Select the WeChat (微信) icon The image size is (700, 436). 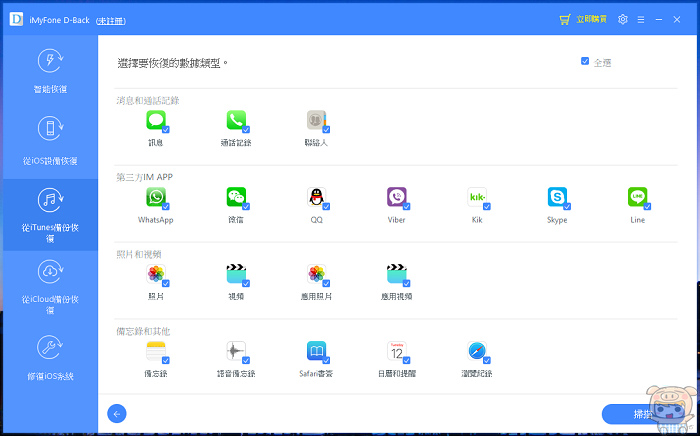pyautogui.click(x=236, y=197)
